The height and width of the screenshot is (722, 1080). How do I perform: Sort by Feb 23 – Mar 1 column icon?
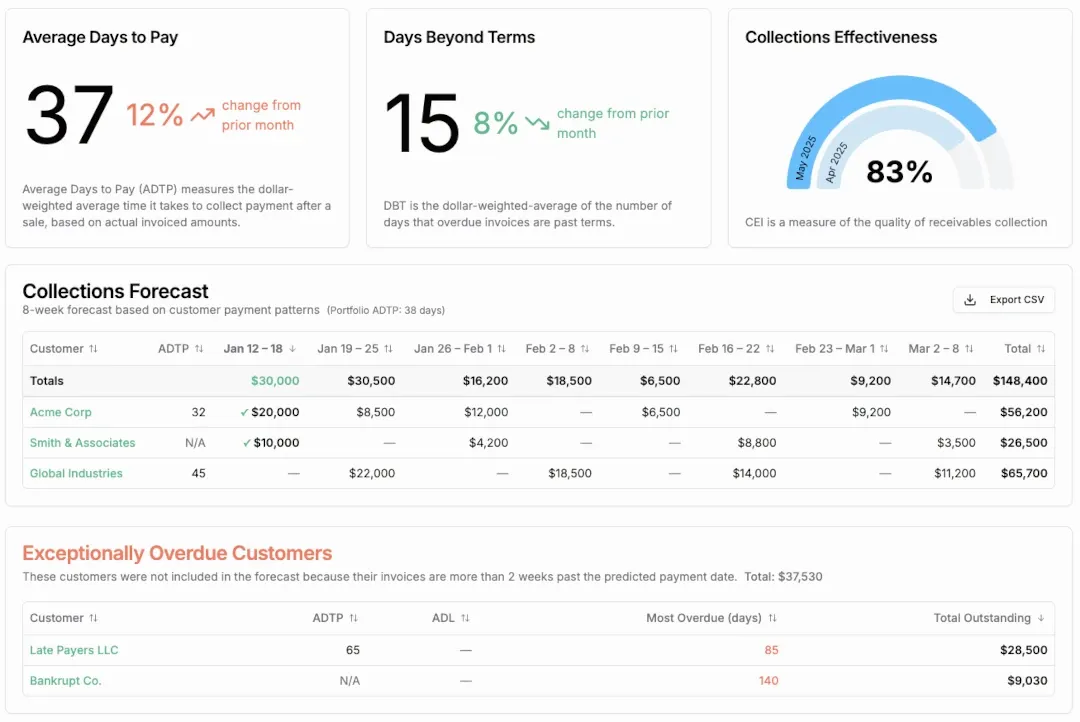(884, 349)
